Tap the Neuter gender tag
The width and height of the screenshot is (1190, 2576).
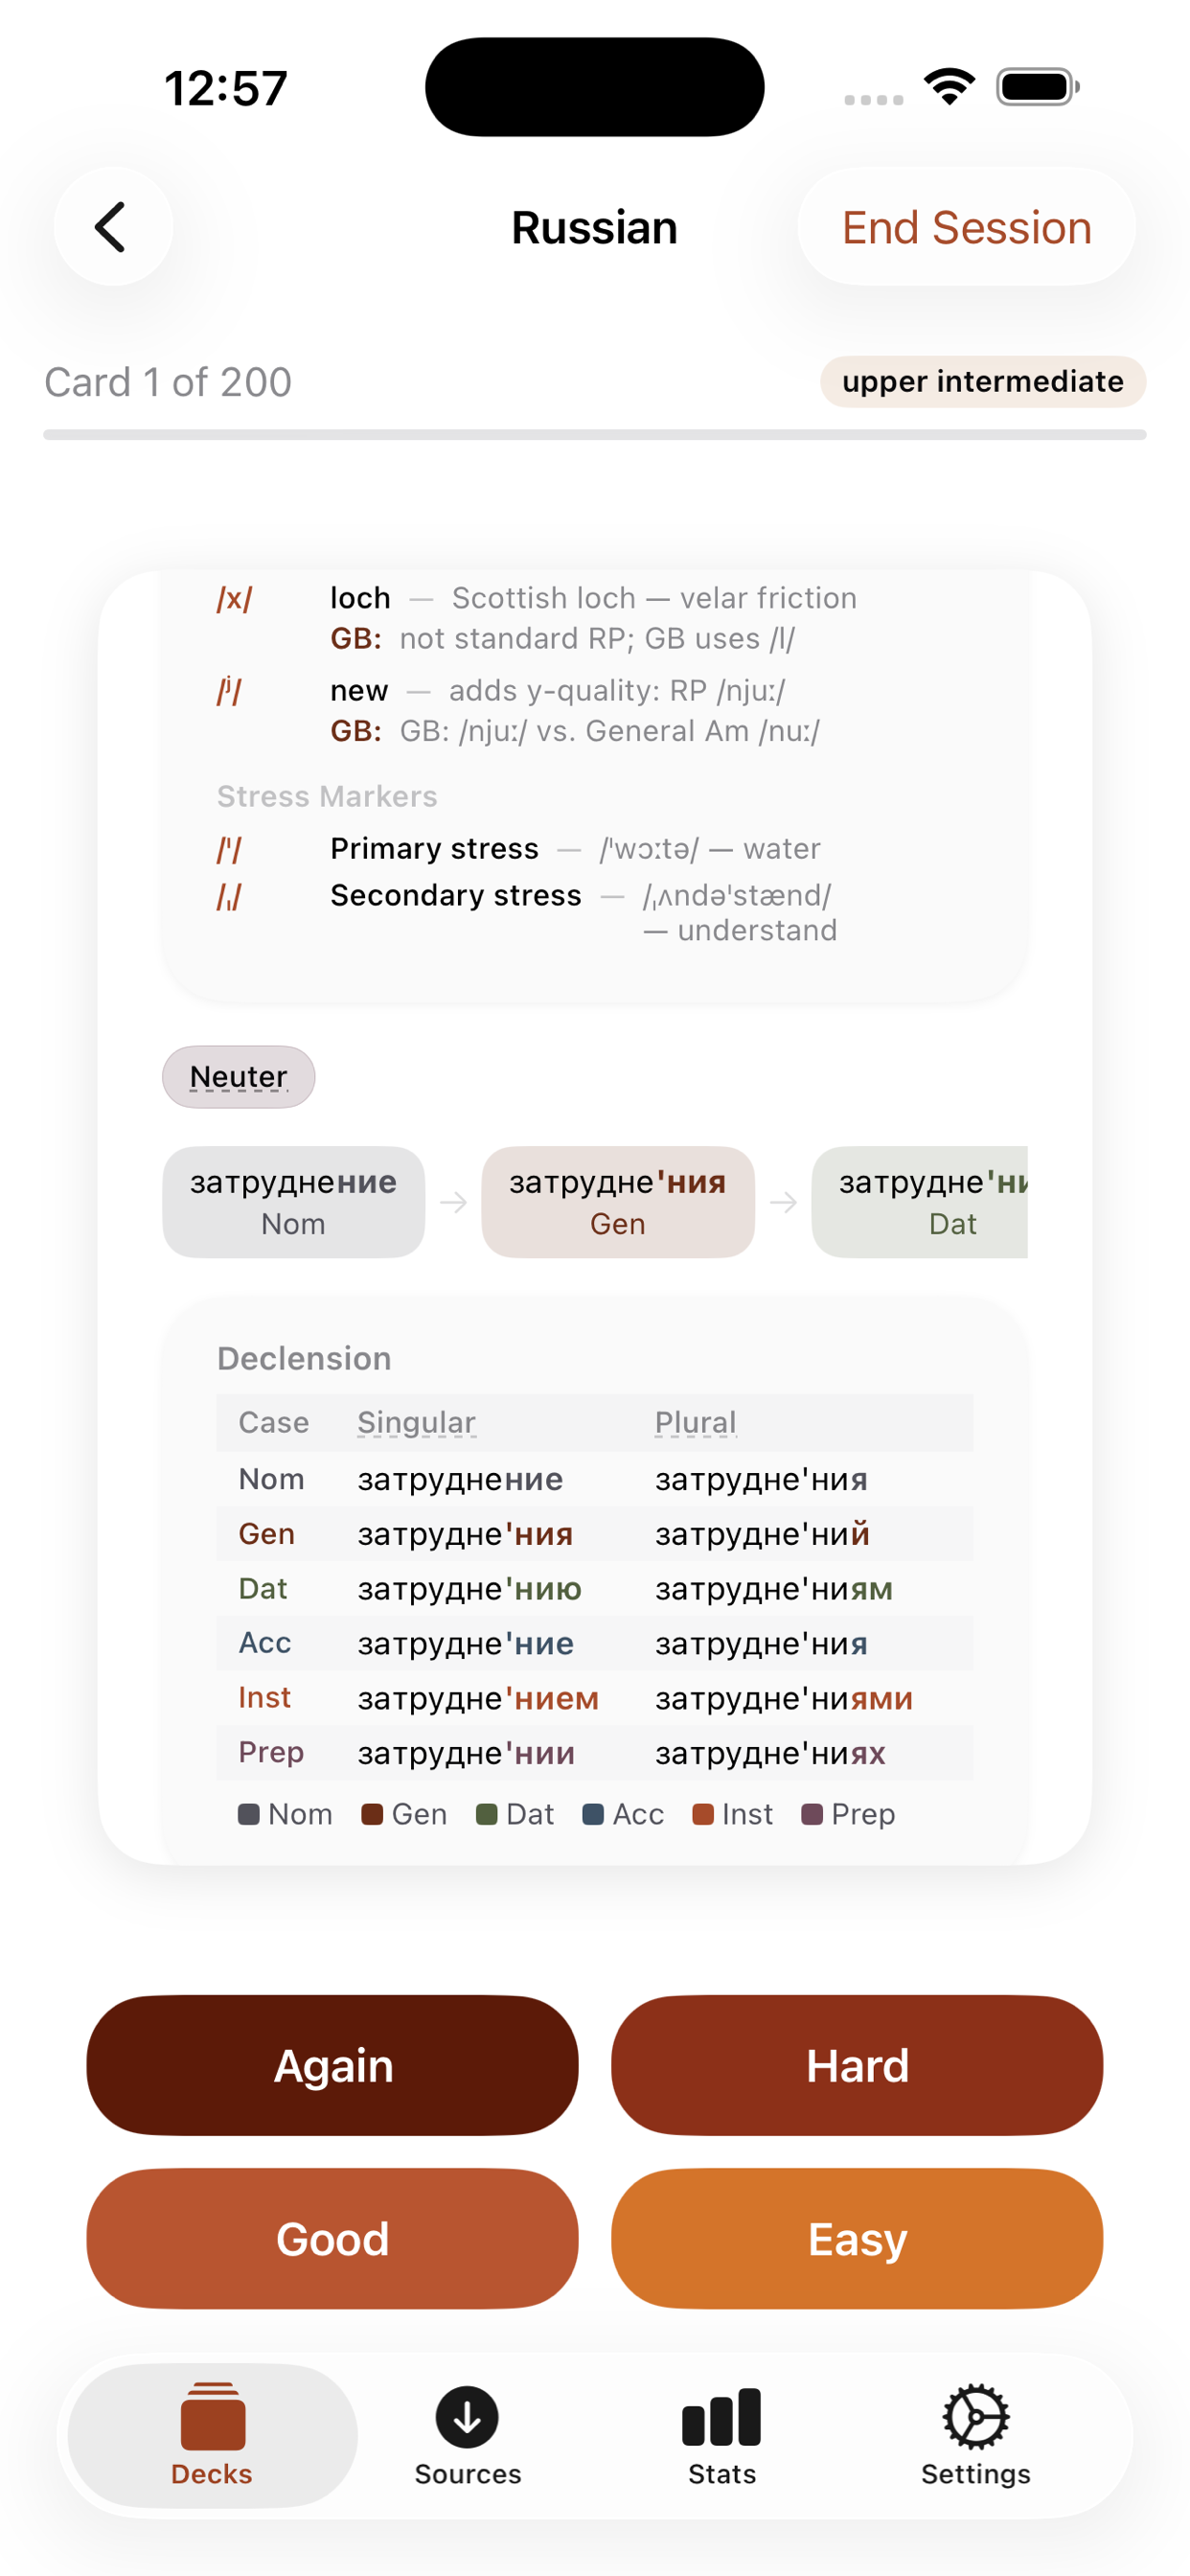pyautogui.click(x=239, y=1077)
